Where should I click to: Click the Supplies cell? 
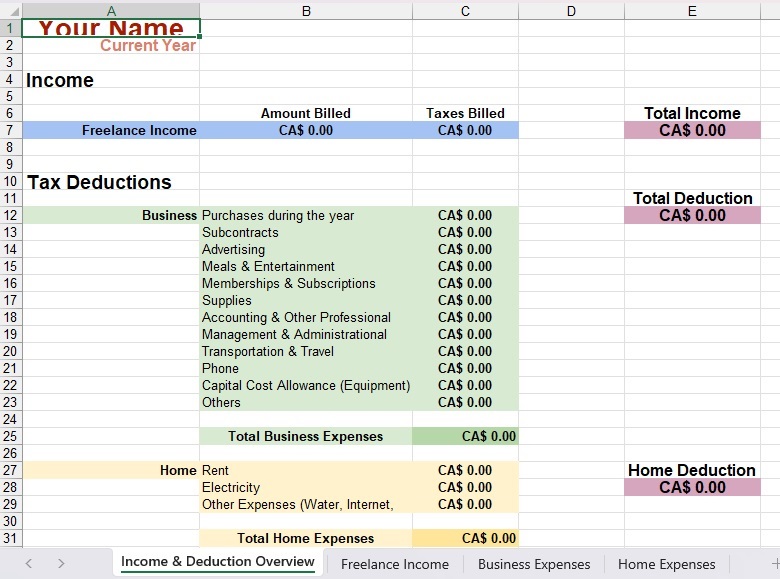[306, 300]
